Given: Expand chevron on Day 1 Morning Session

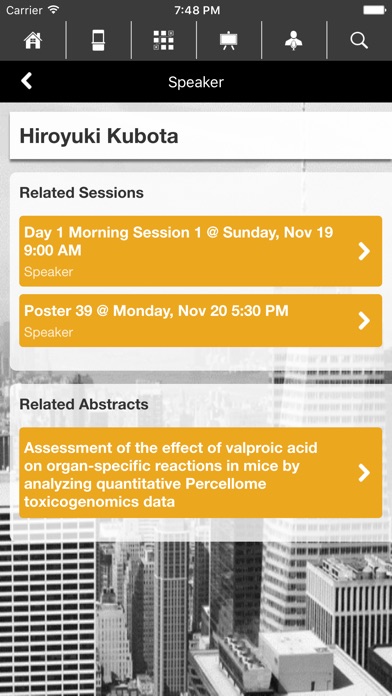Looking at the screenshot, I should tap(364, 251).
